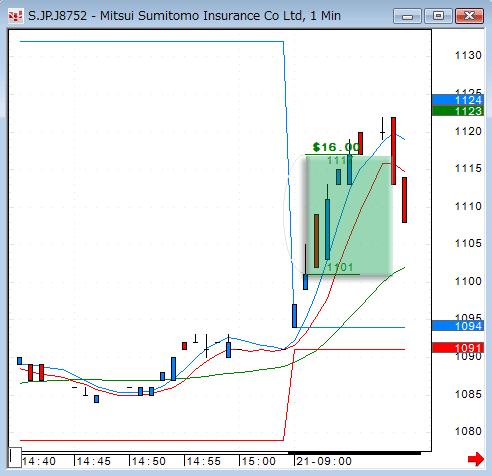Click the 1130 price scale label
Screen dimensions: 492x476
click(468, 55)
